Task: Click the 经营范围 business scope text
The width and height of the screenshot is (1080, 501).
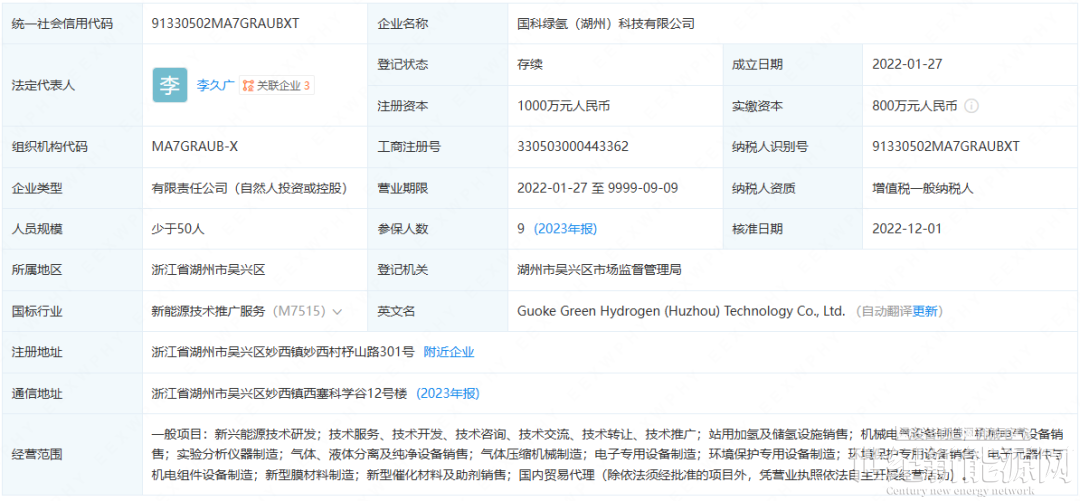Action: pyautogui.click(x=609, y=455)
